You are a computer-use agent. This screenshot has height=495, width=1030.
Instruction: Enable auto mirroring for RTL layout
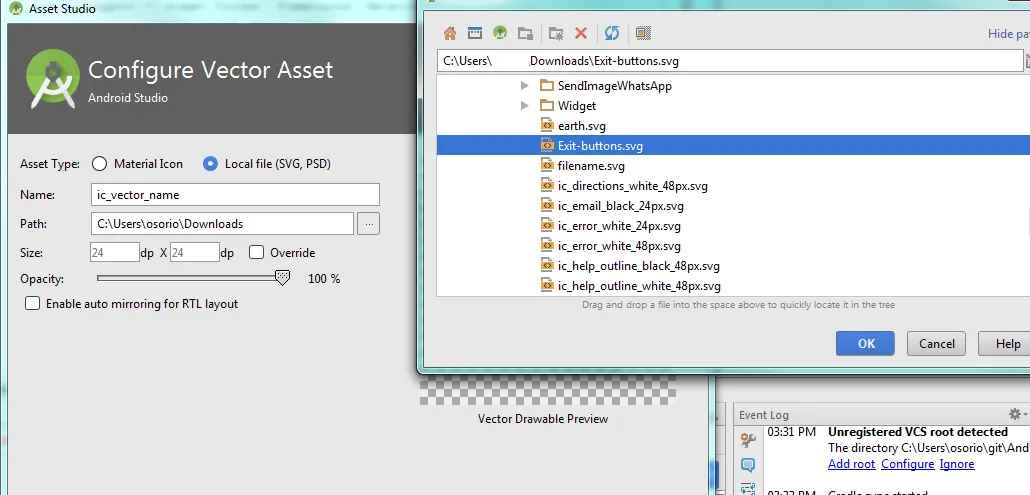(x=33, y=304)
